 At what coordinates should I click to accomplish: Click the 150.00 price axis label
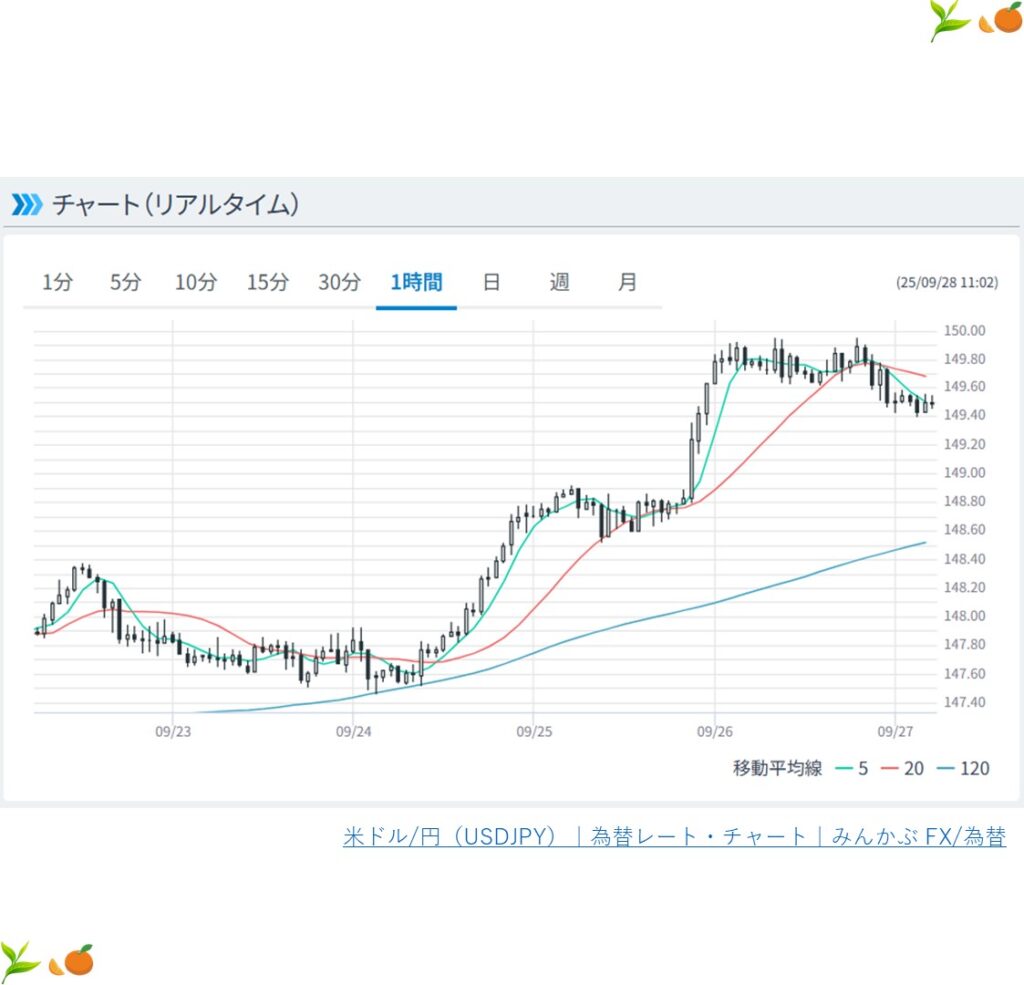pyautogui.click(x=965, y=331)
